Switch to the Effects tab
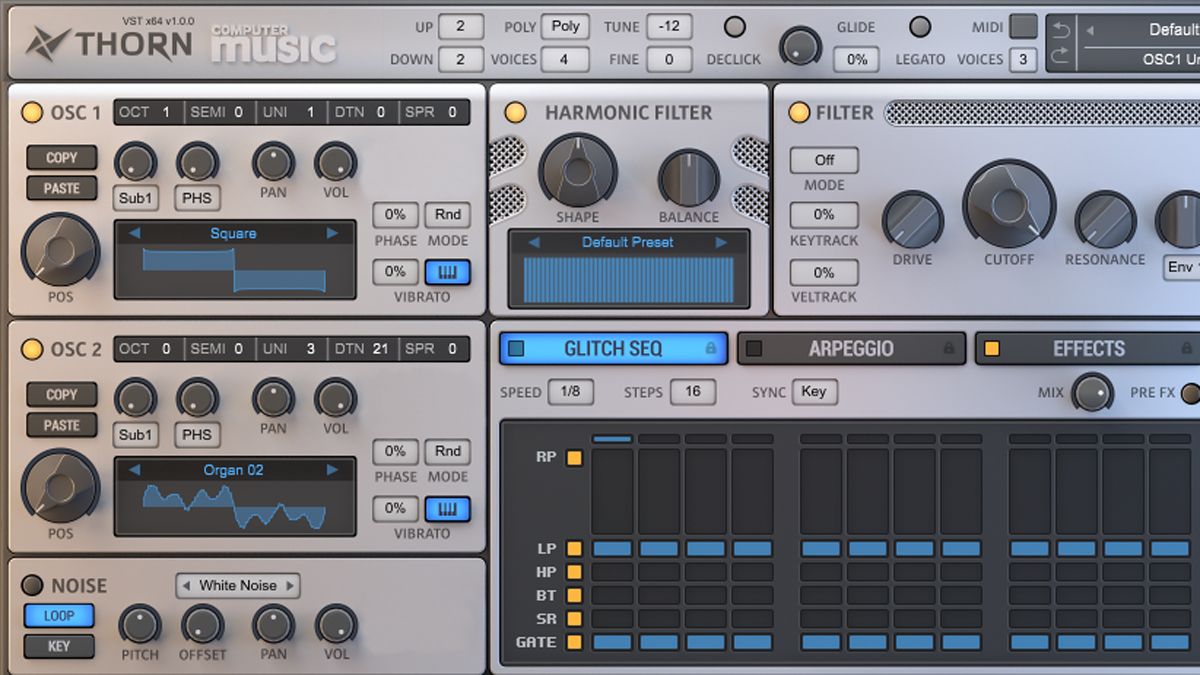The height and width of the screenshot is (675, 1200). pos(1088,349)
